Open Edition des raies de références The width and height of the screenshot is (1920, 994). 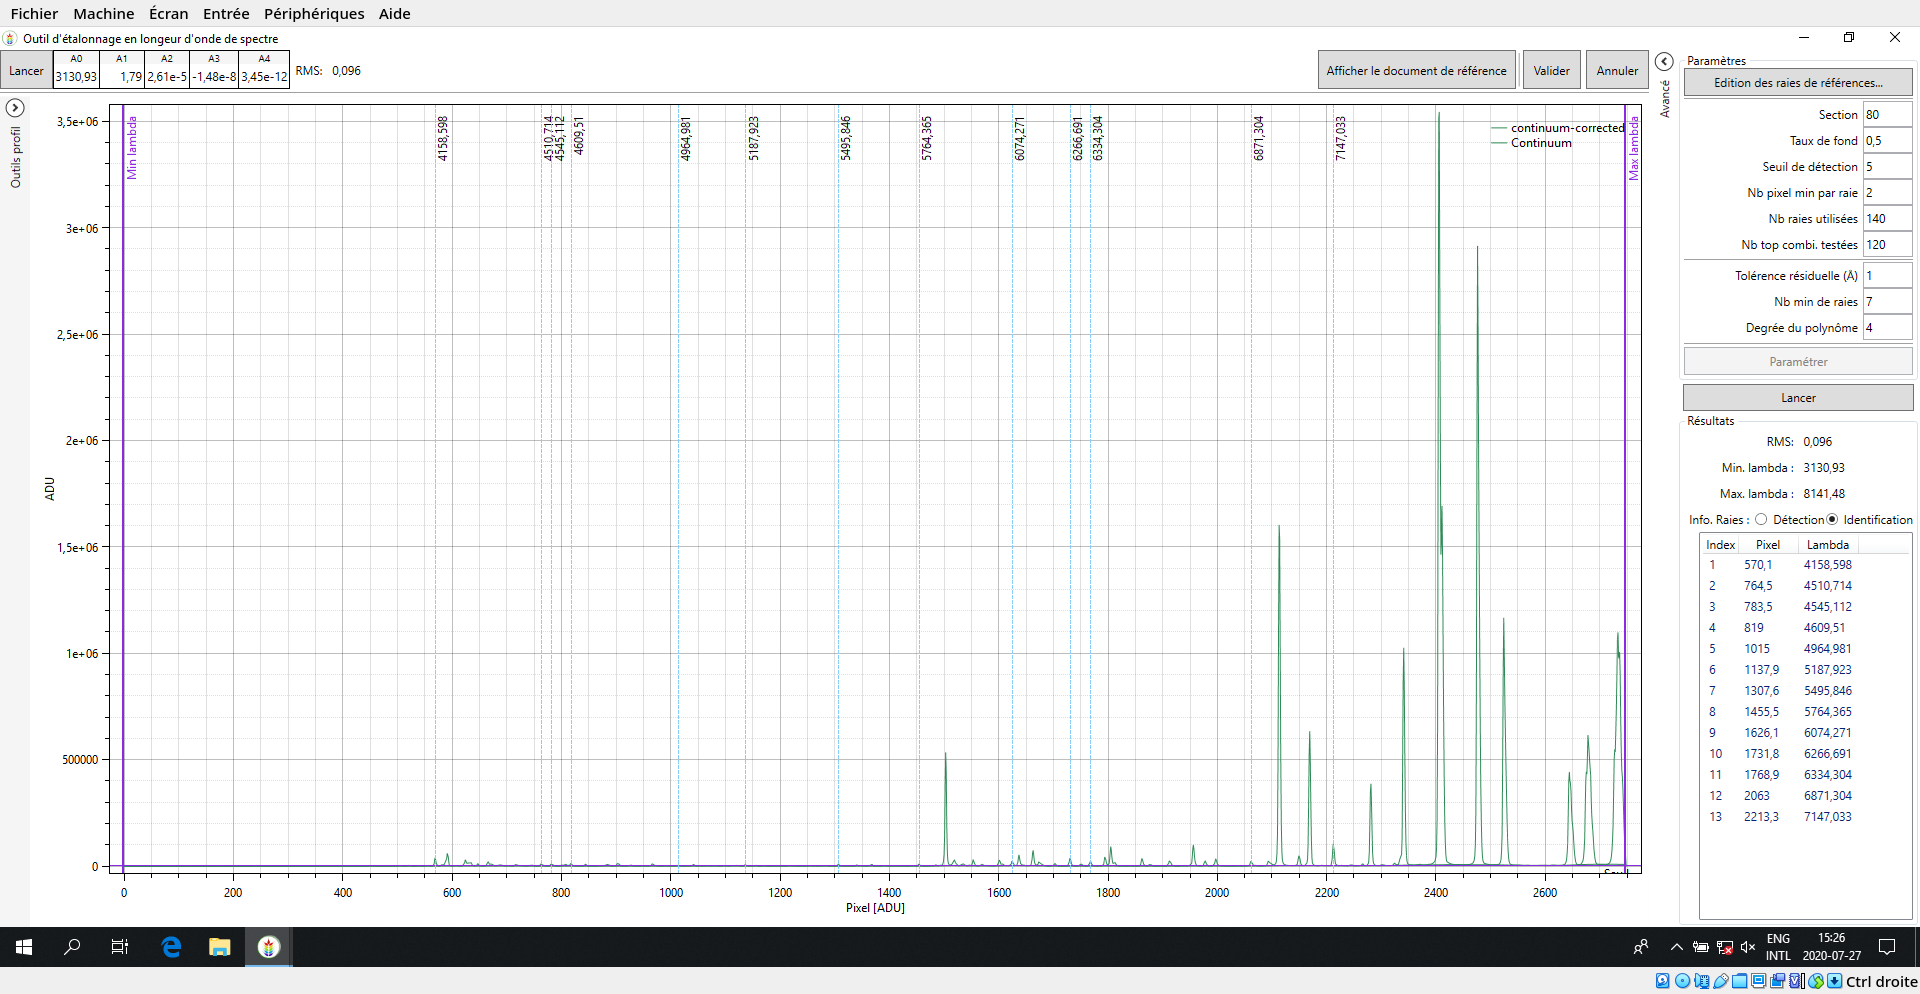1797,83
